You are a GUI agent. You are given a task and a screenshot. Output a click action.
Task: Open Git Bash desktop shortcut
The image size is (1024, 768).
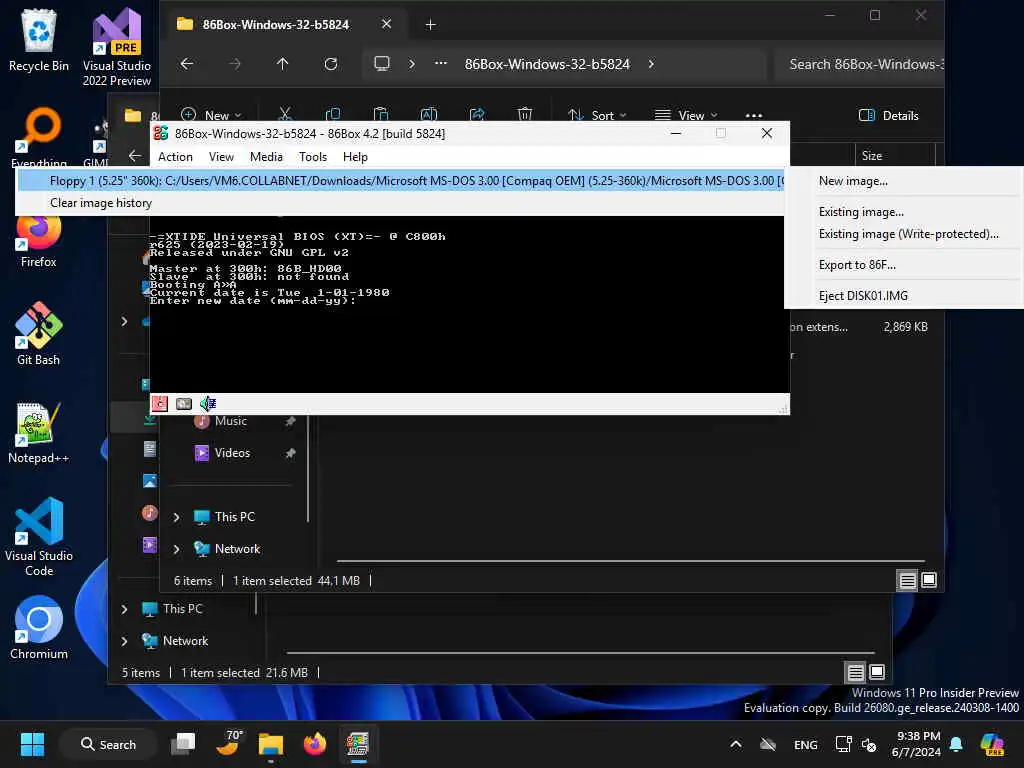pyautogui.click(x=39, y=334)
